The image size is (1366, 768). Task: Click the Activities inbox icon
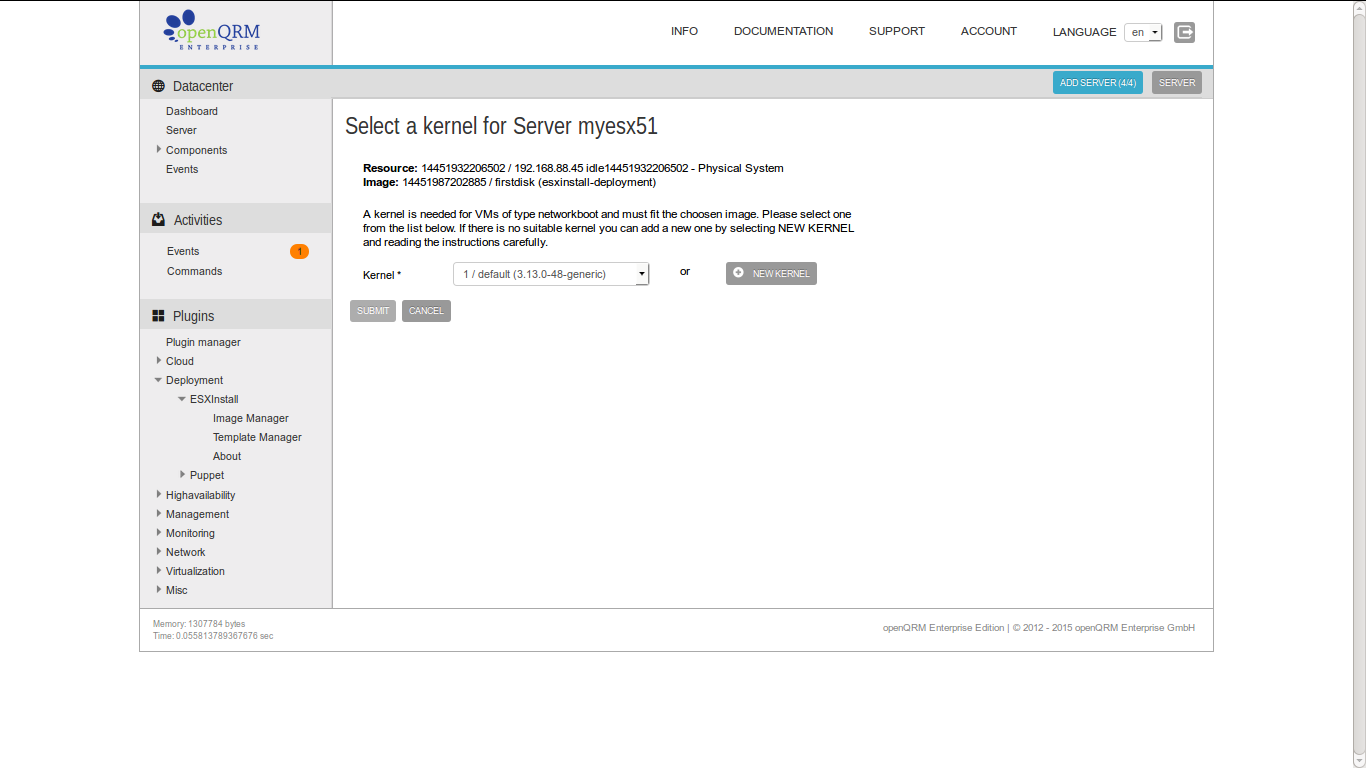pos(158,219)
